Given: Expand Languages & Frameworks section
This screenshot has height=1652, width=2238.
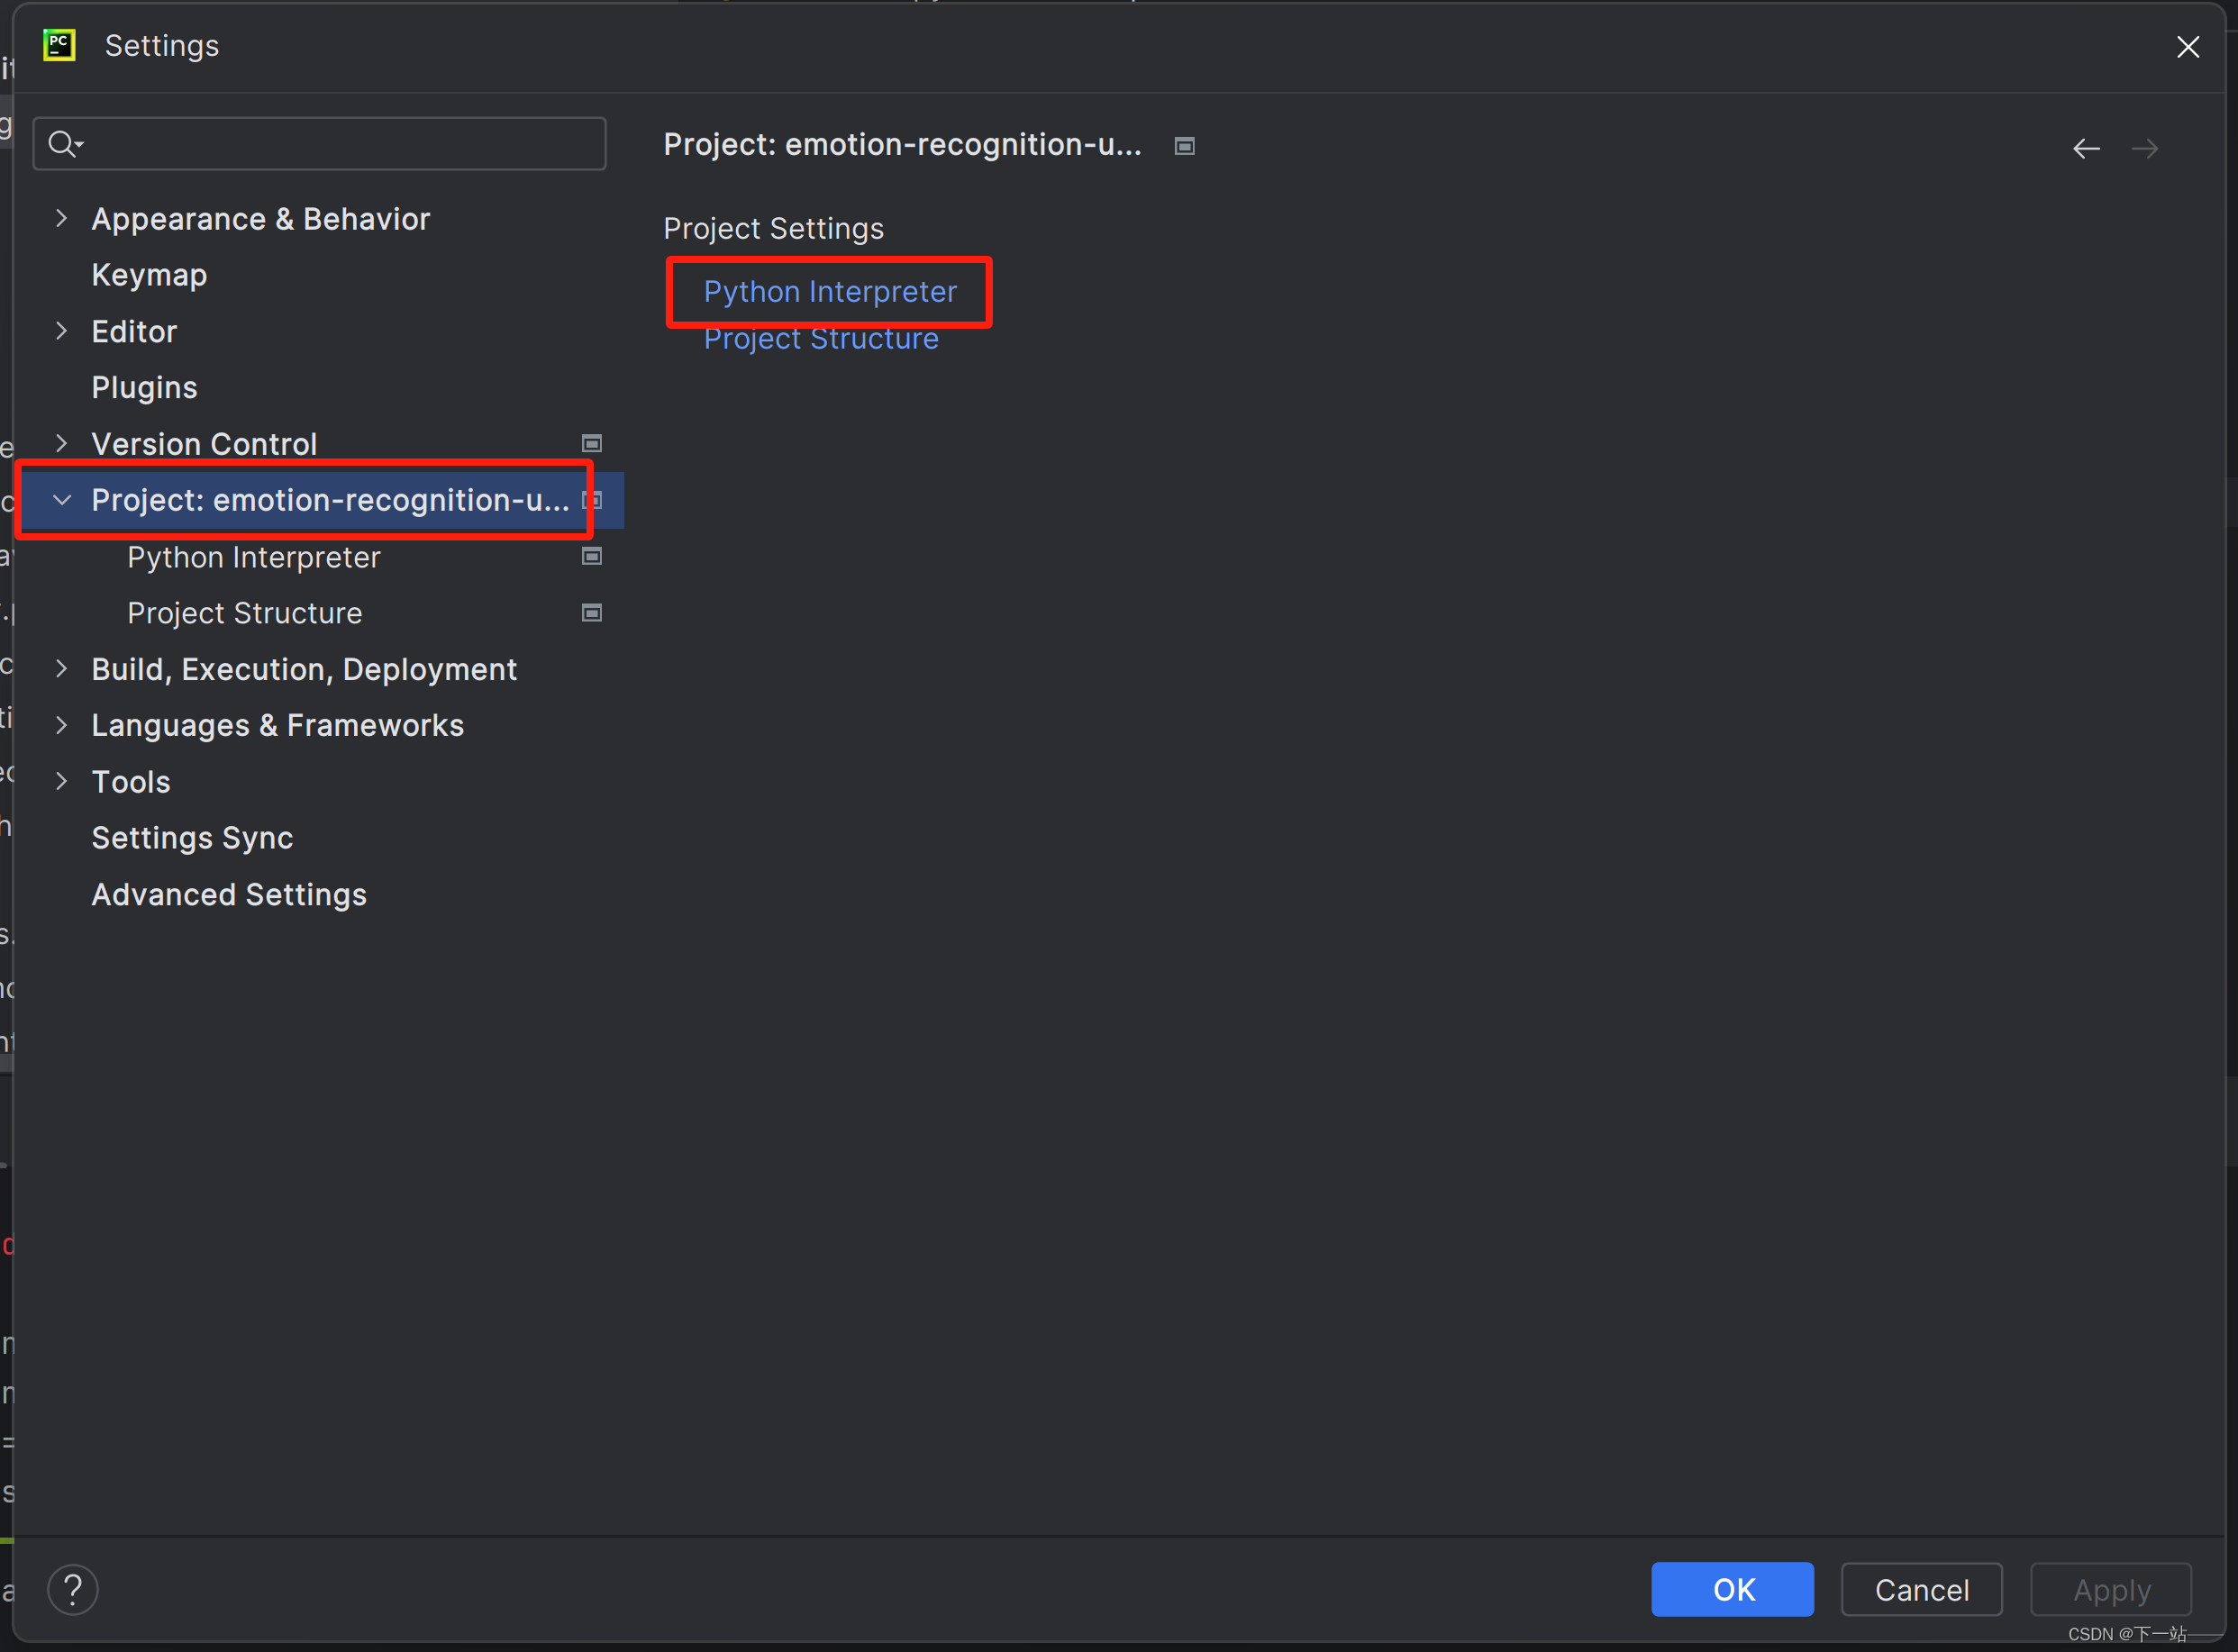Looking at the screenshot, I should coord(62,725).
